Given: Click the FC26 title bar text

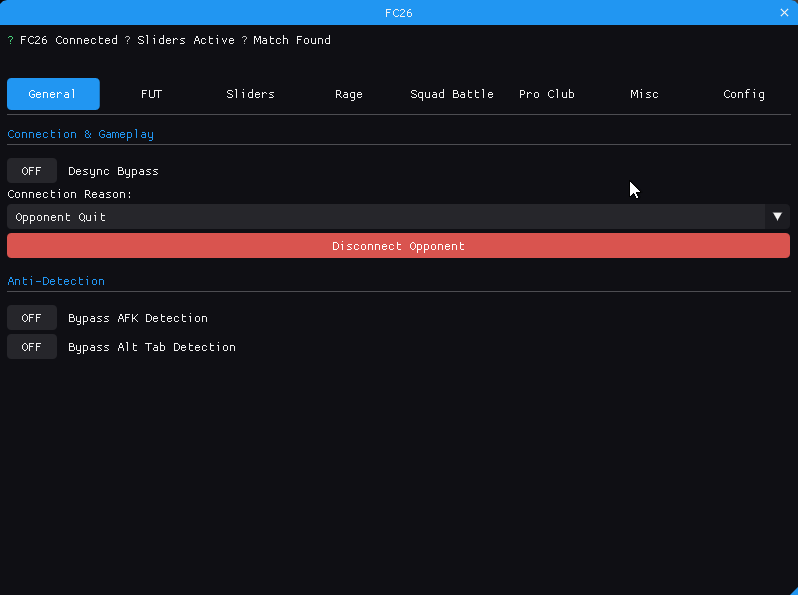Looking at the screenshot, I should (x=398, y=13).
